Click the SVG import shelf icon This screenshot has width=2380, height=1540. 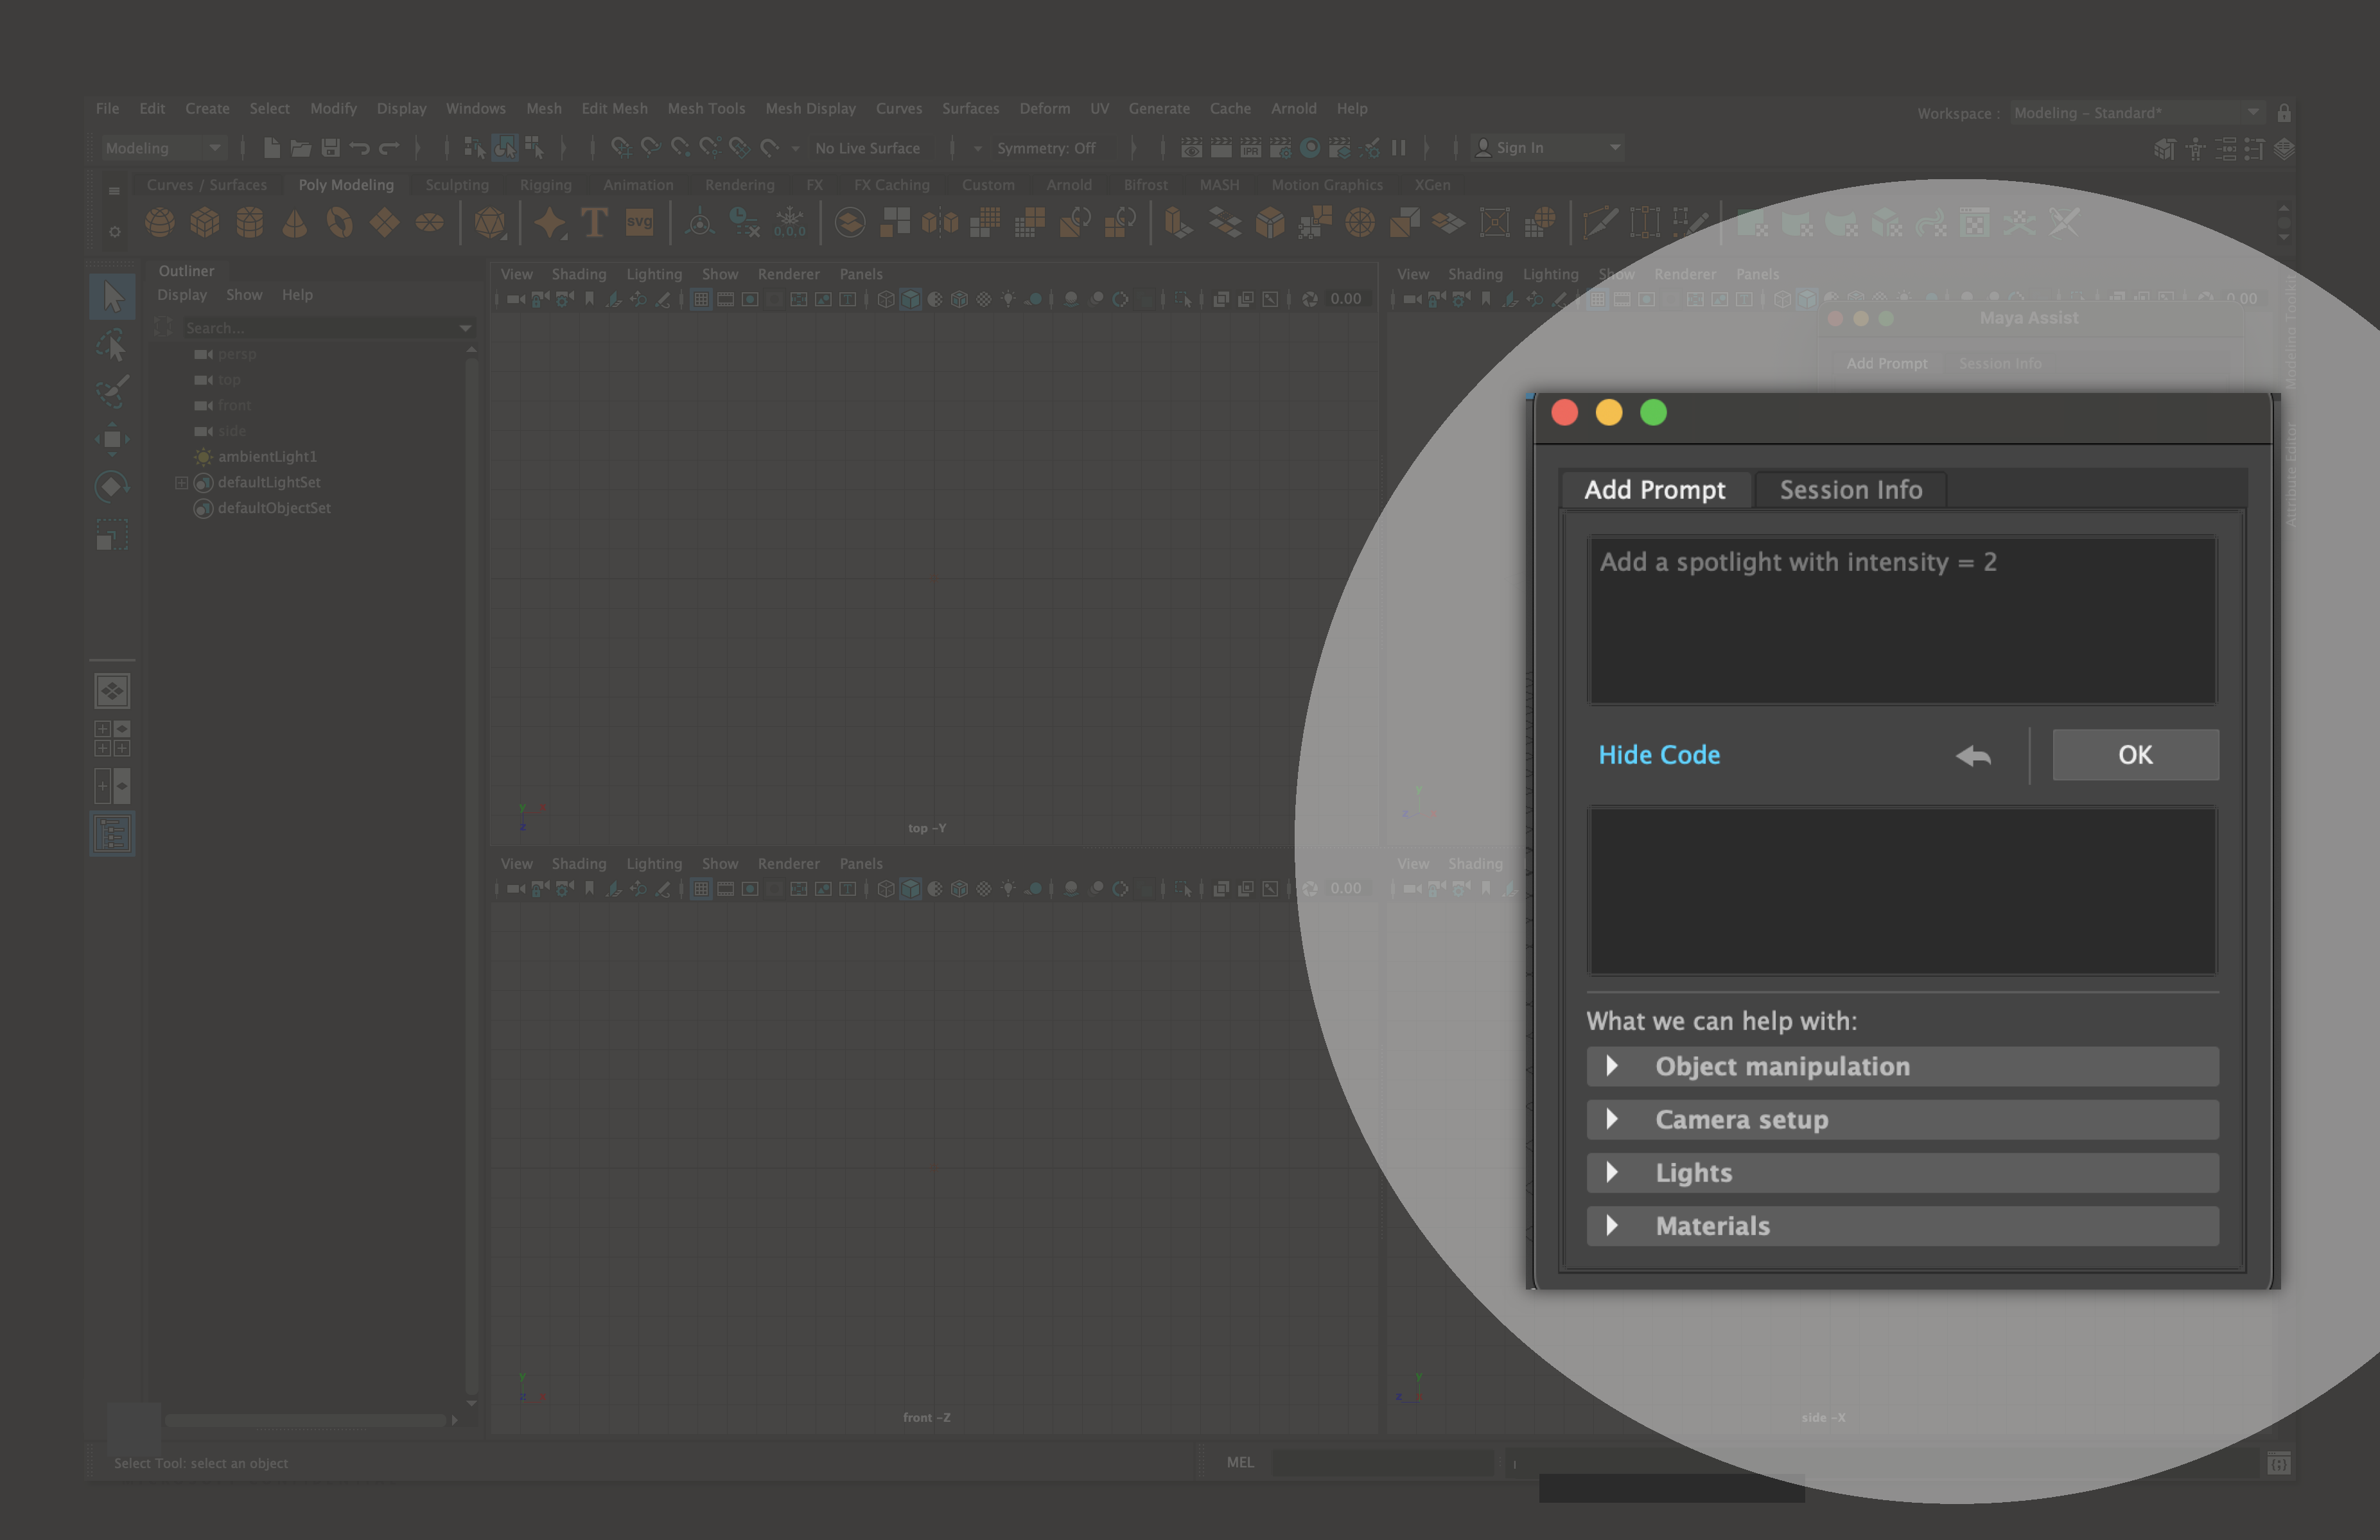(639, 222)
